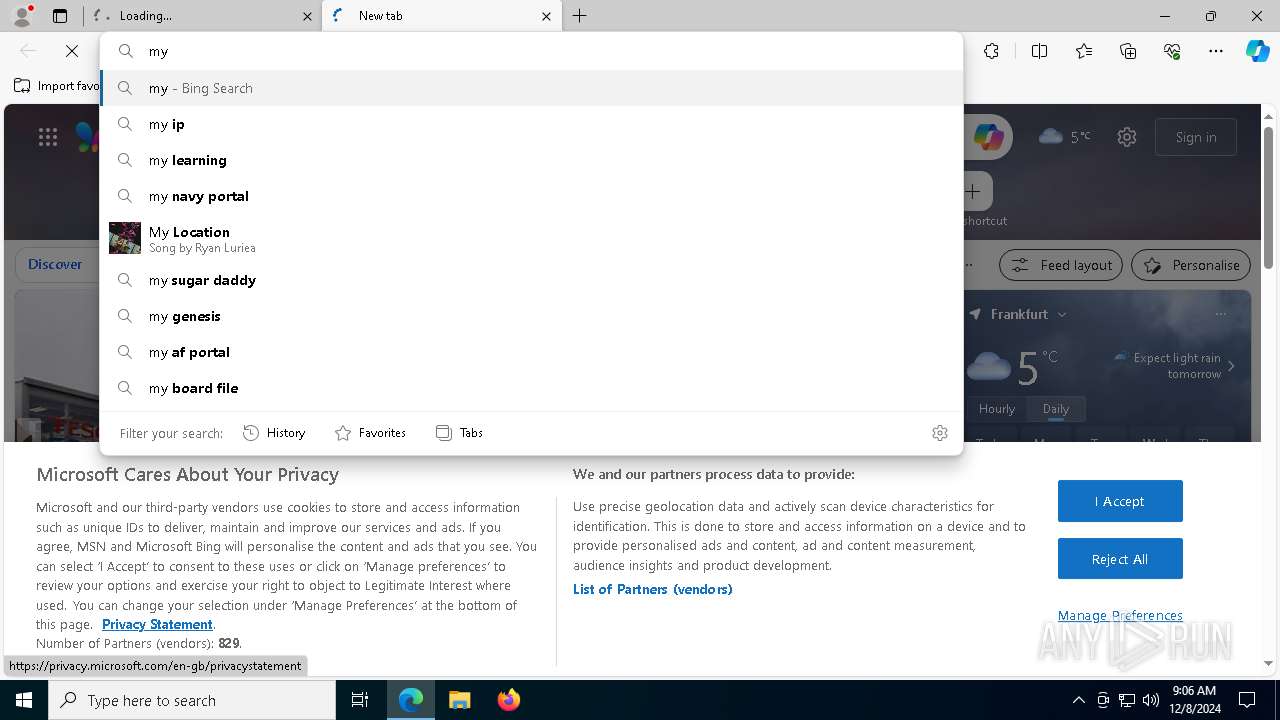This screenshot has height=720, width=1280.
Task: Switch weather view to Hourly
Action: pyautogui.click(x=997, y=408)
